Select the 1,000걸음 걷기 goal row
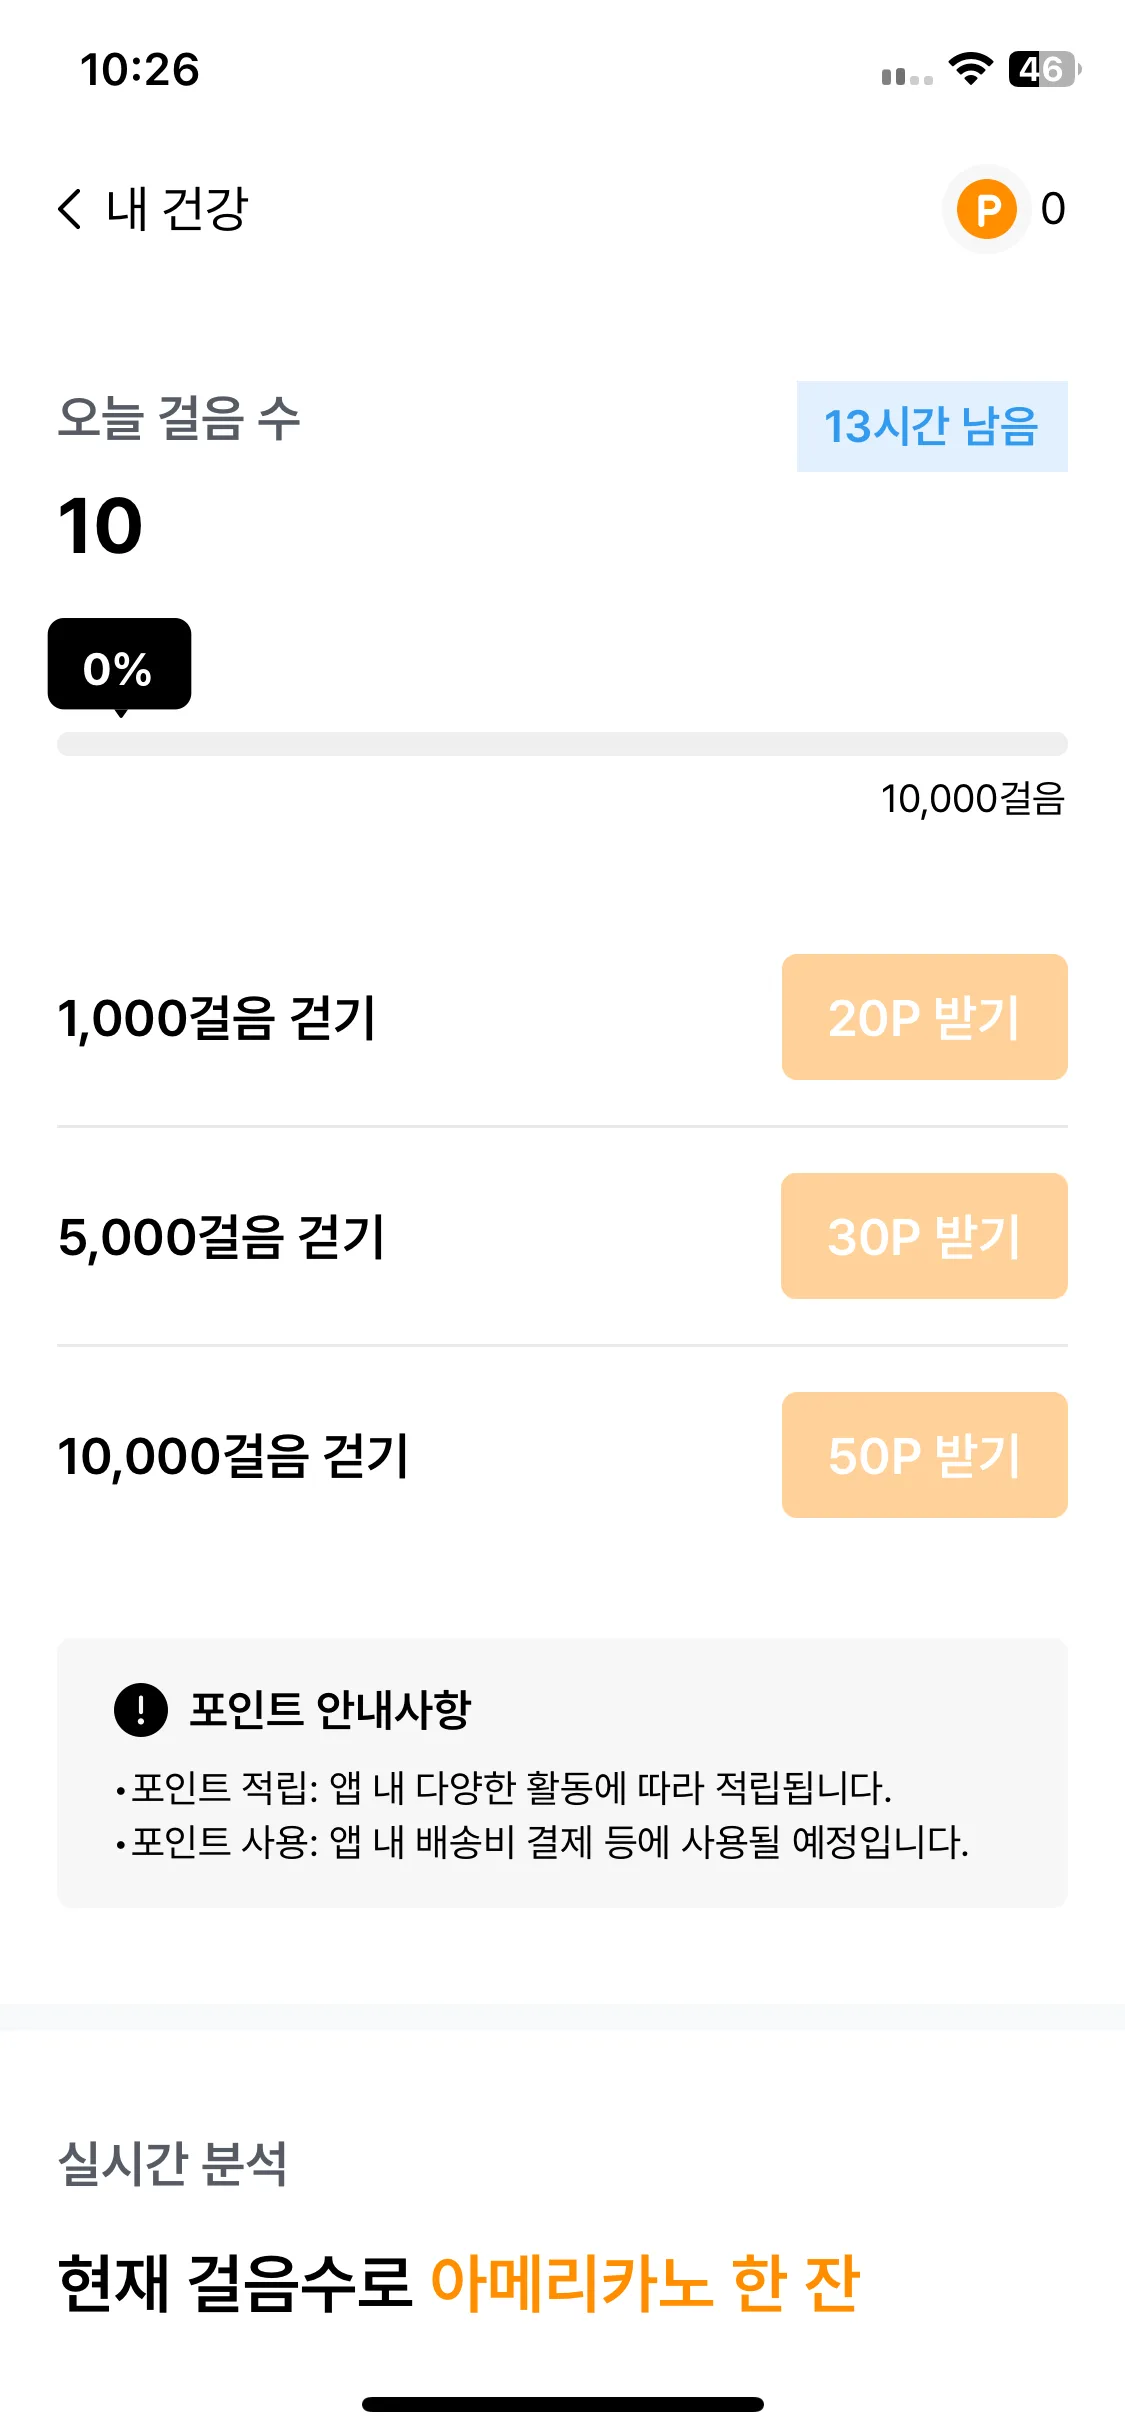 pyautogui.click(x=562, y=1018)
